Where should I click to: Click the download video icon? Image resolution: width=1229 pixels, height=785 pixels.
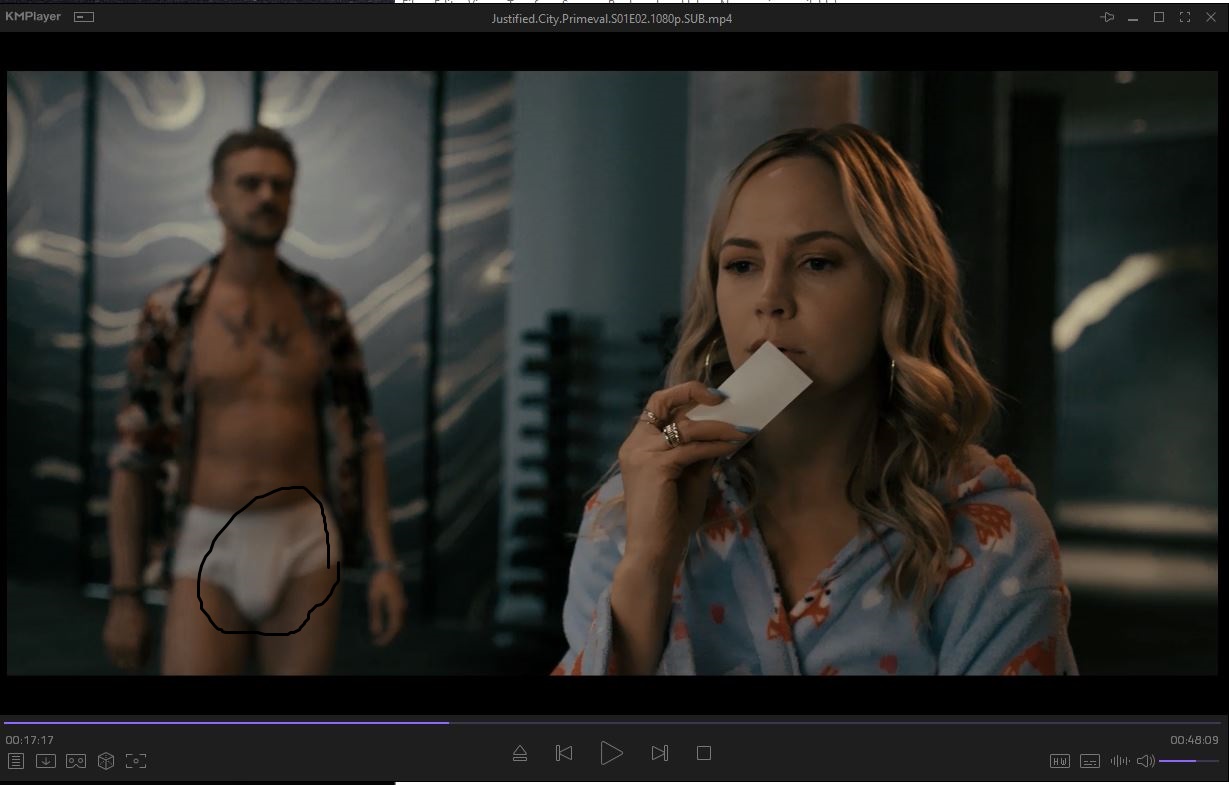pyautogui.click(x=45, y=761)
